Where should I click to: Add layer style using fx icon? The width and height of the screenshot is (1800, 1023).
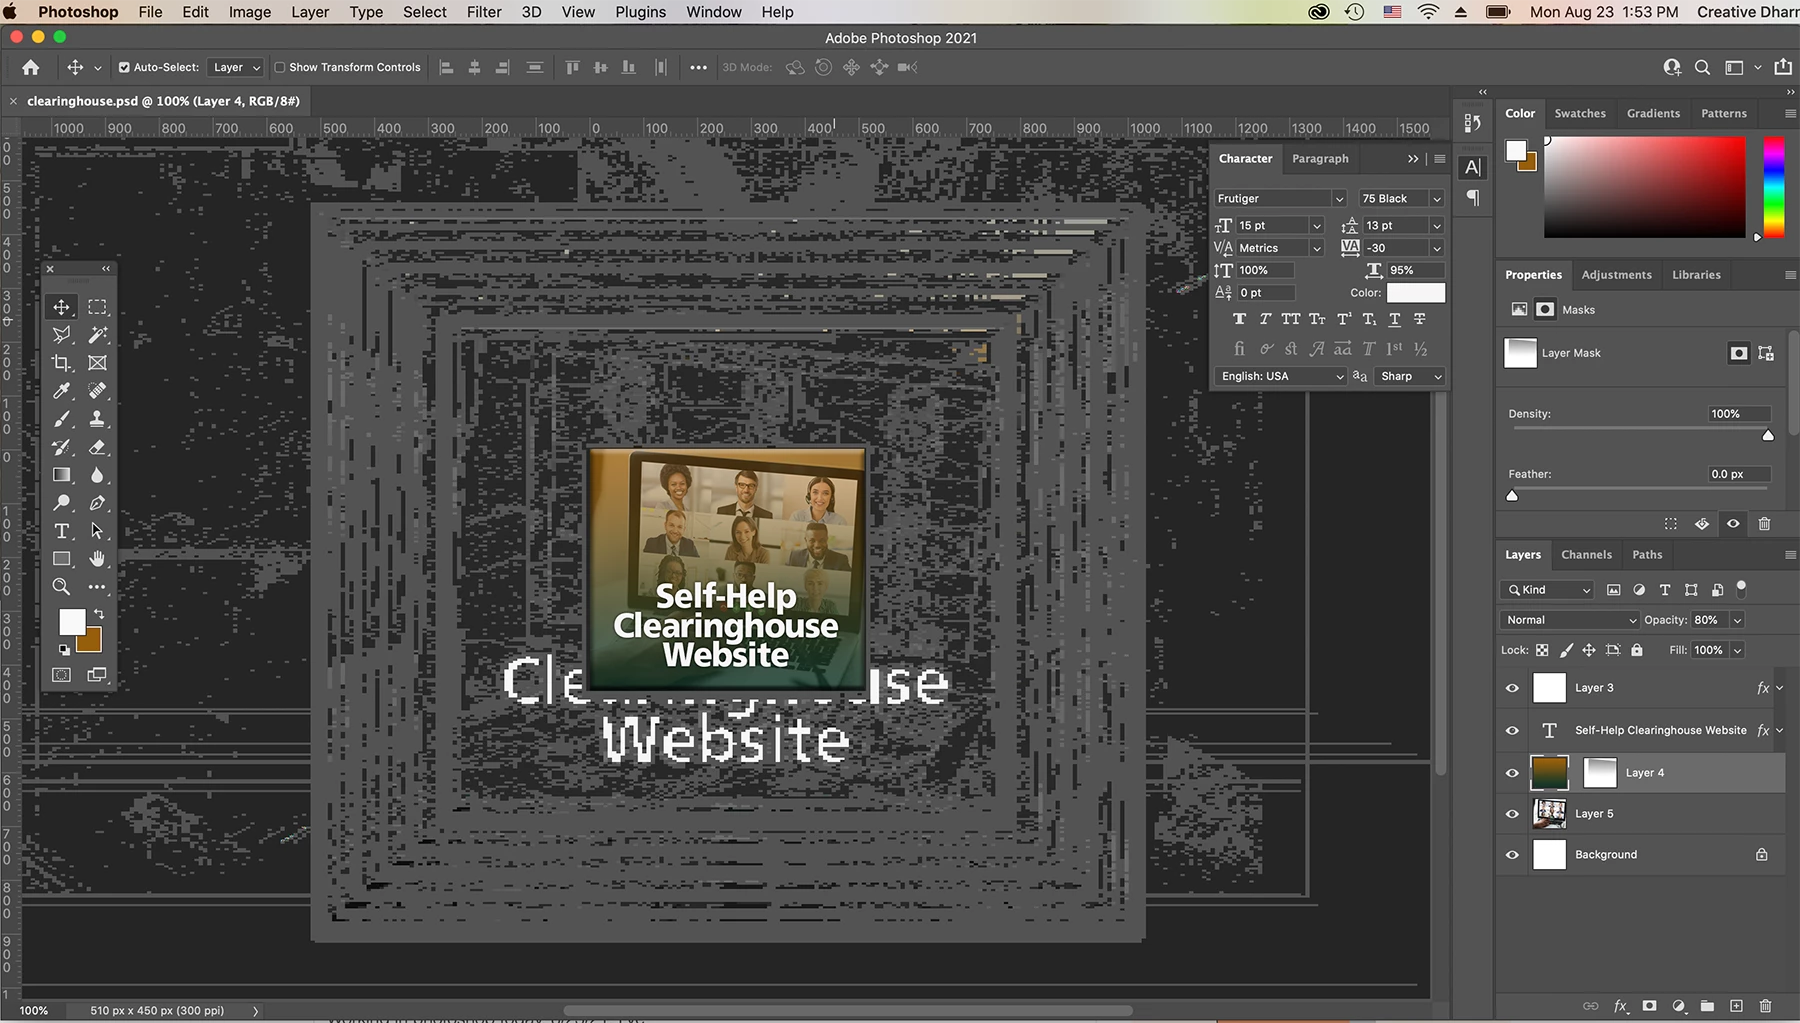1620,1006
